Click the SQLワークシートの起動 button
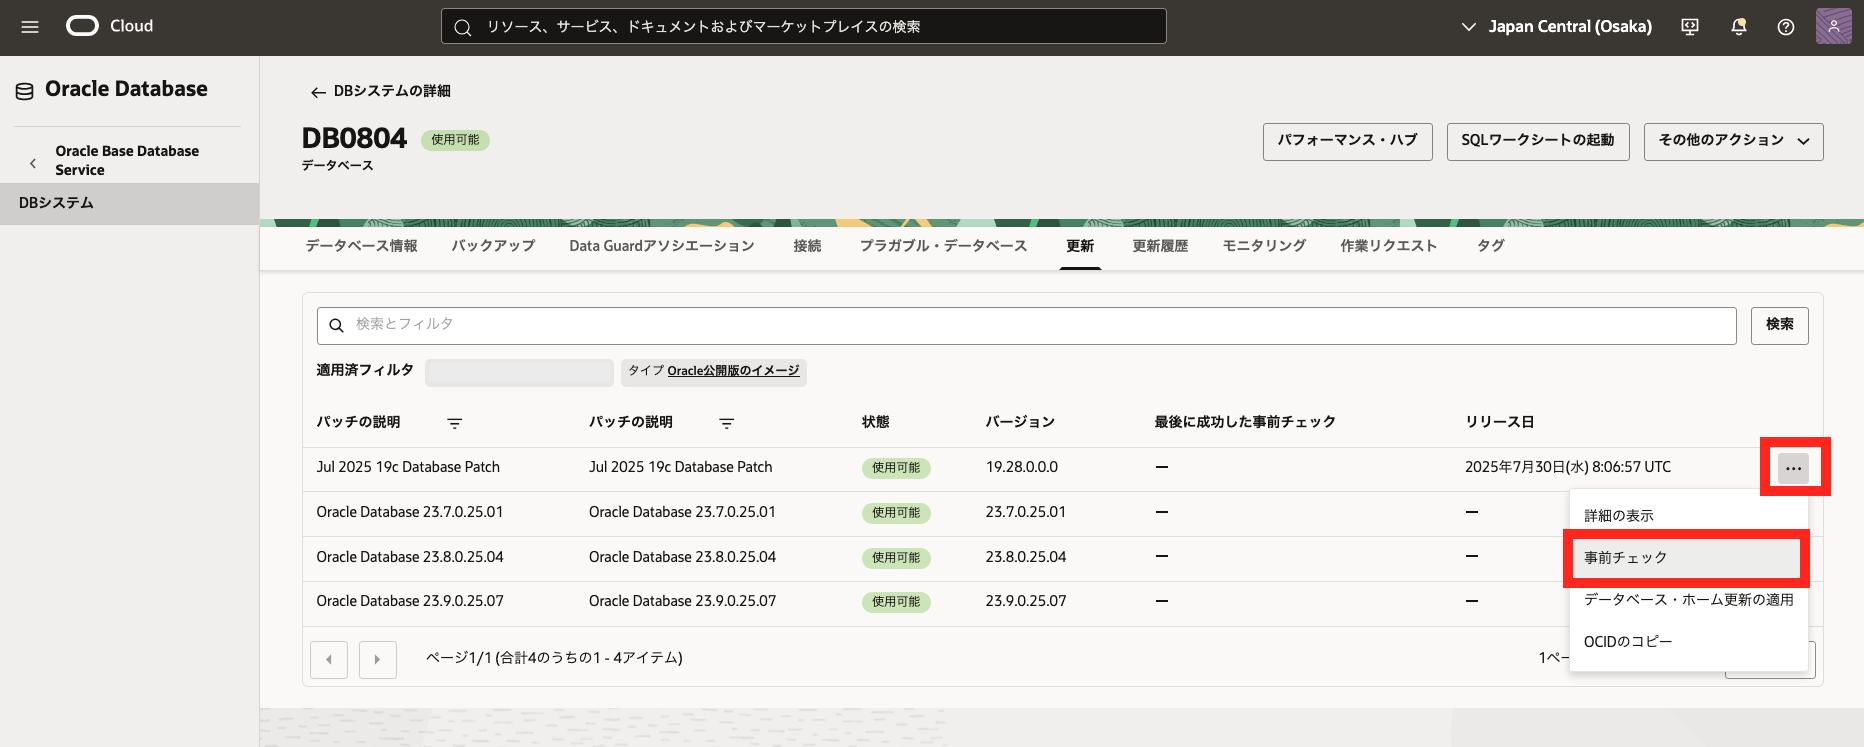1864x747 pixels. click(1537, 141)
